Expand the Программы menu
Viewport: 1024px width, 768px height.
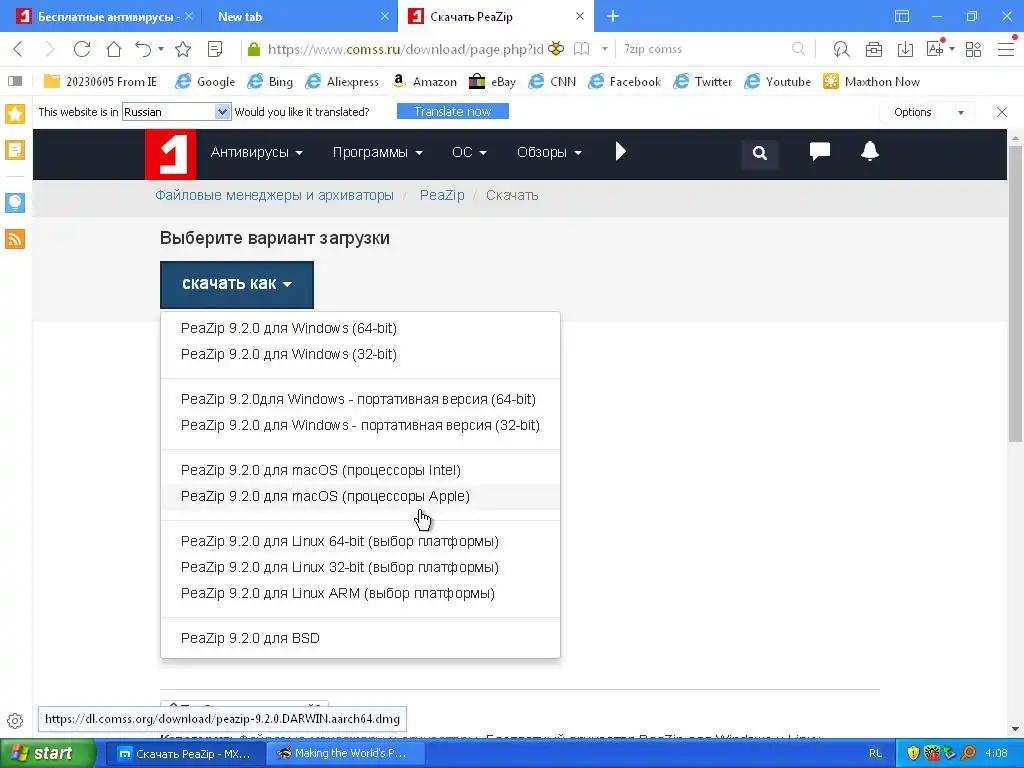[377, 152]
